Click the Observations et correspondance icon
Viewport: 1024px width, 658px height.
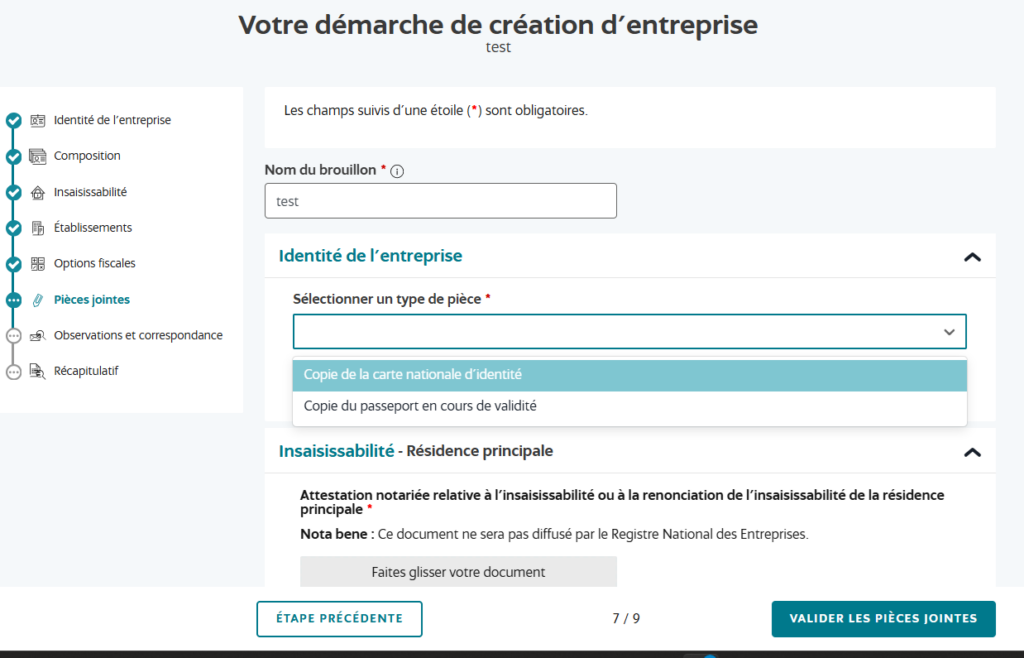[x=38, y=336]
